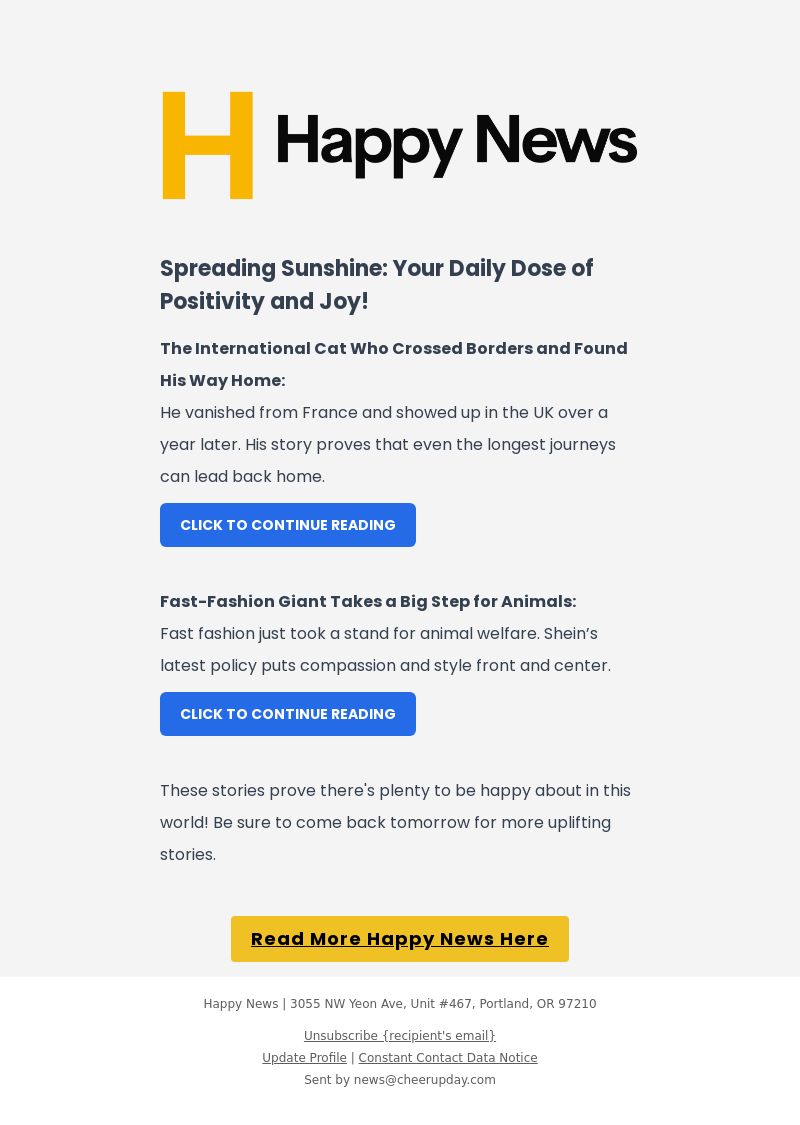Image resolution: width=800 pixels, height=1125 pixels.
Task: Click the Shein animal welfare summary text
Action: tap(385, 649)
